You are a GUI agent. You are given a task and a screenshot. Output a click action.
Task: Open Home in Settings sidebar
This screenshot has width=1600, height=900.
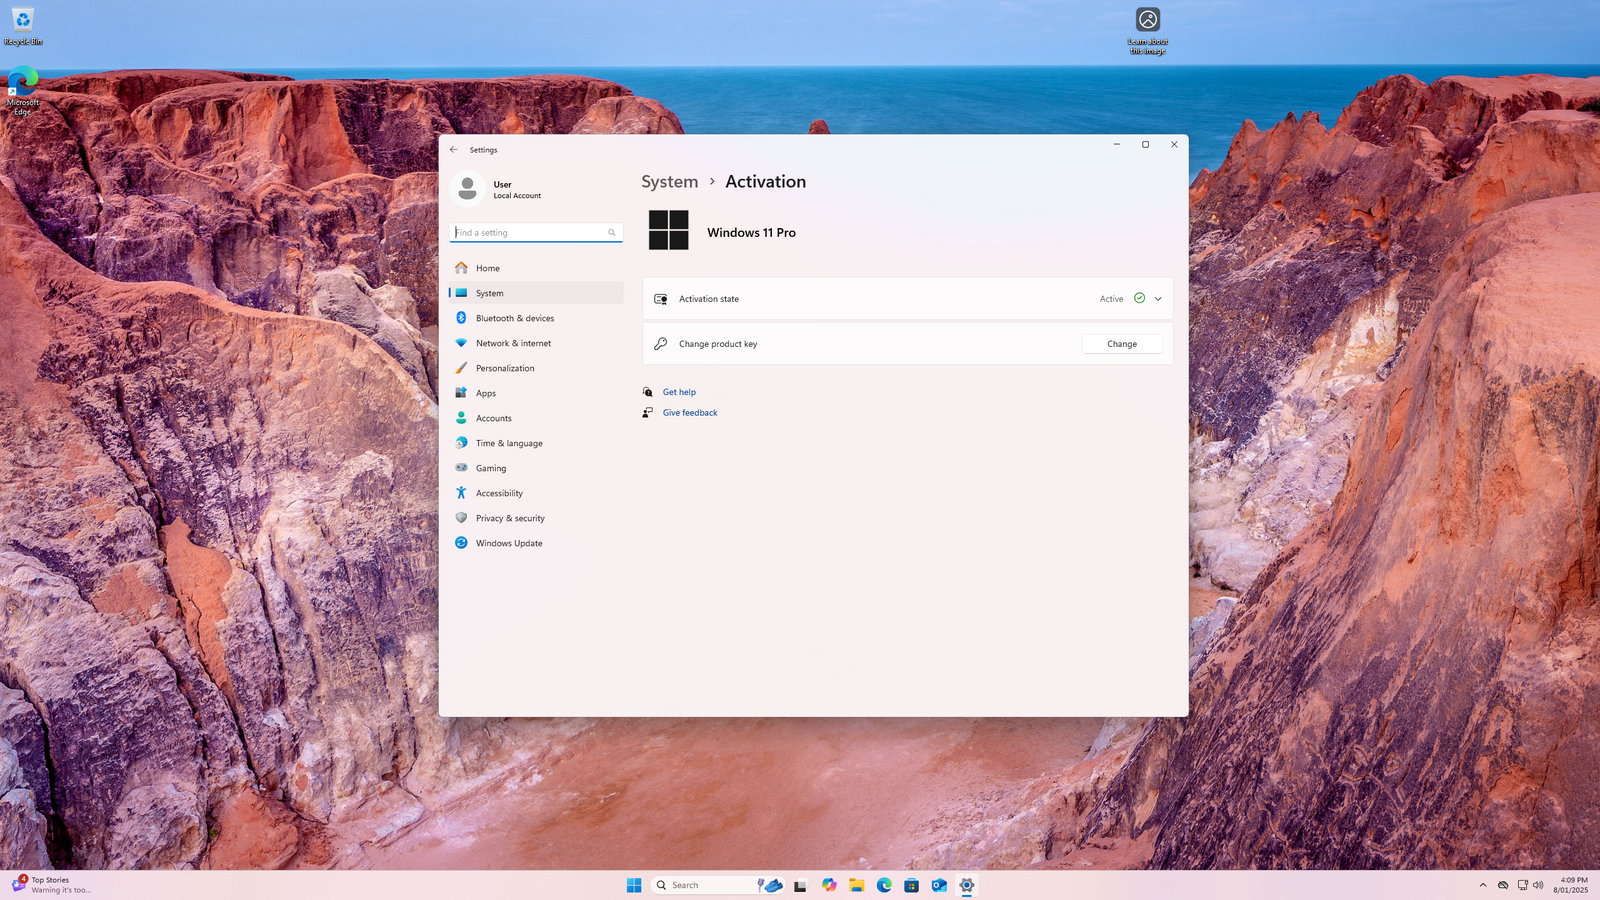[536, 268]
